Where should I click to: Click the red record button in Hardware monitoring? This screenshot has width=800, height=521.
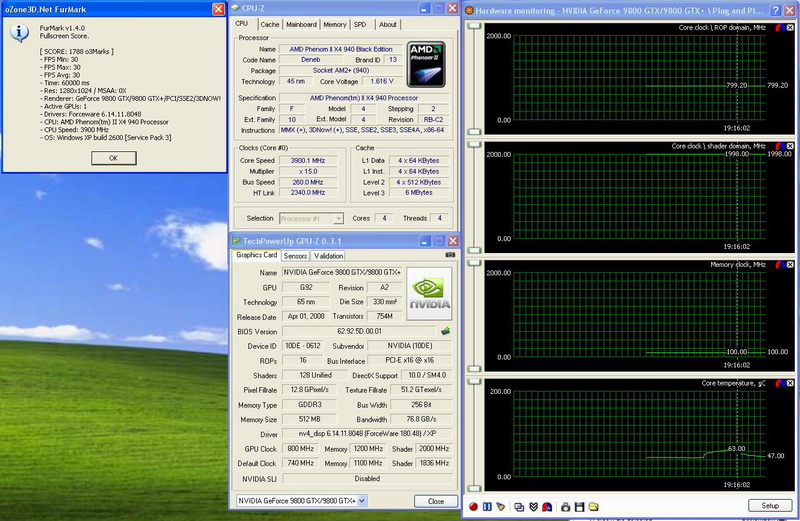pyautogui.click(x=472, y=507)
